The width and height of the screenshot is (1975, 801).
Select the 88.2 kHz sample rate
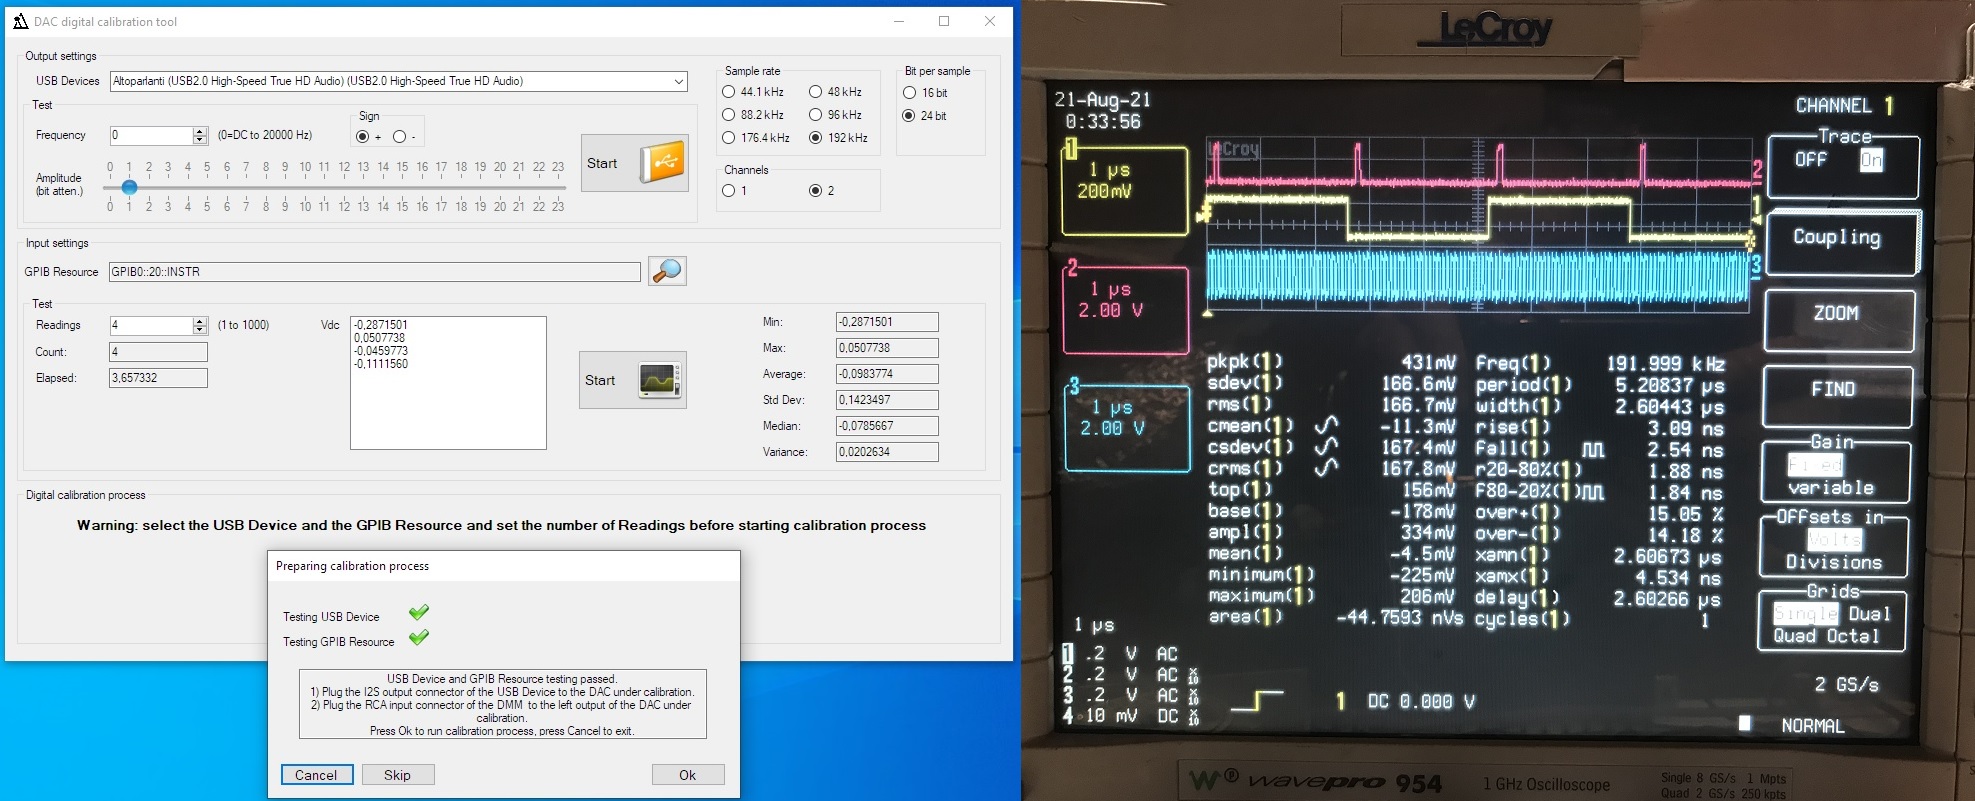pyautogui.click(x=728, y=115)
